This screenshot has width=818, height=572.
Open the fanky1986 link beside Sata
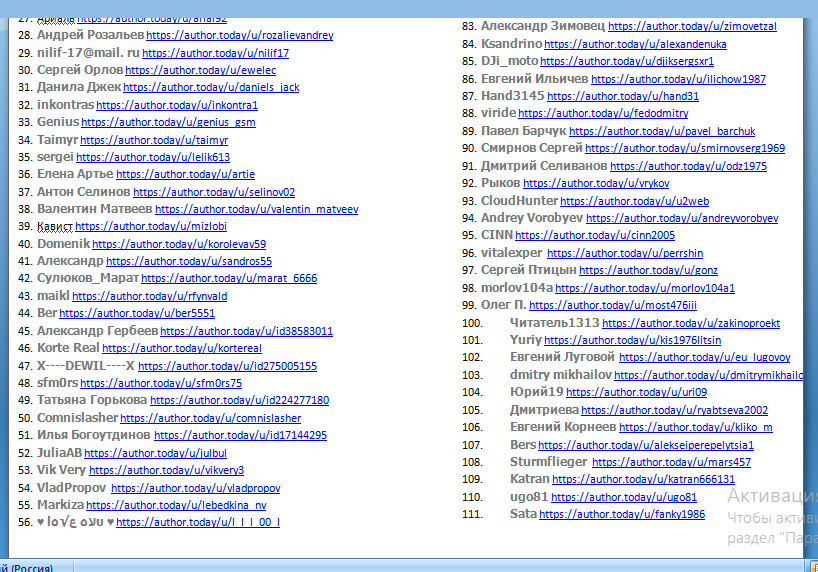(x=621, y=515)
